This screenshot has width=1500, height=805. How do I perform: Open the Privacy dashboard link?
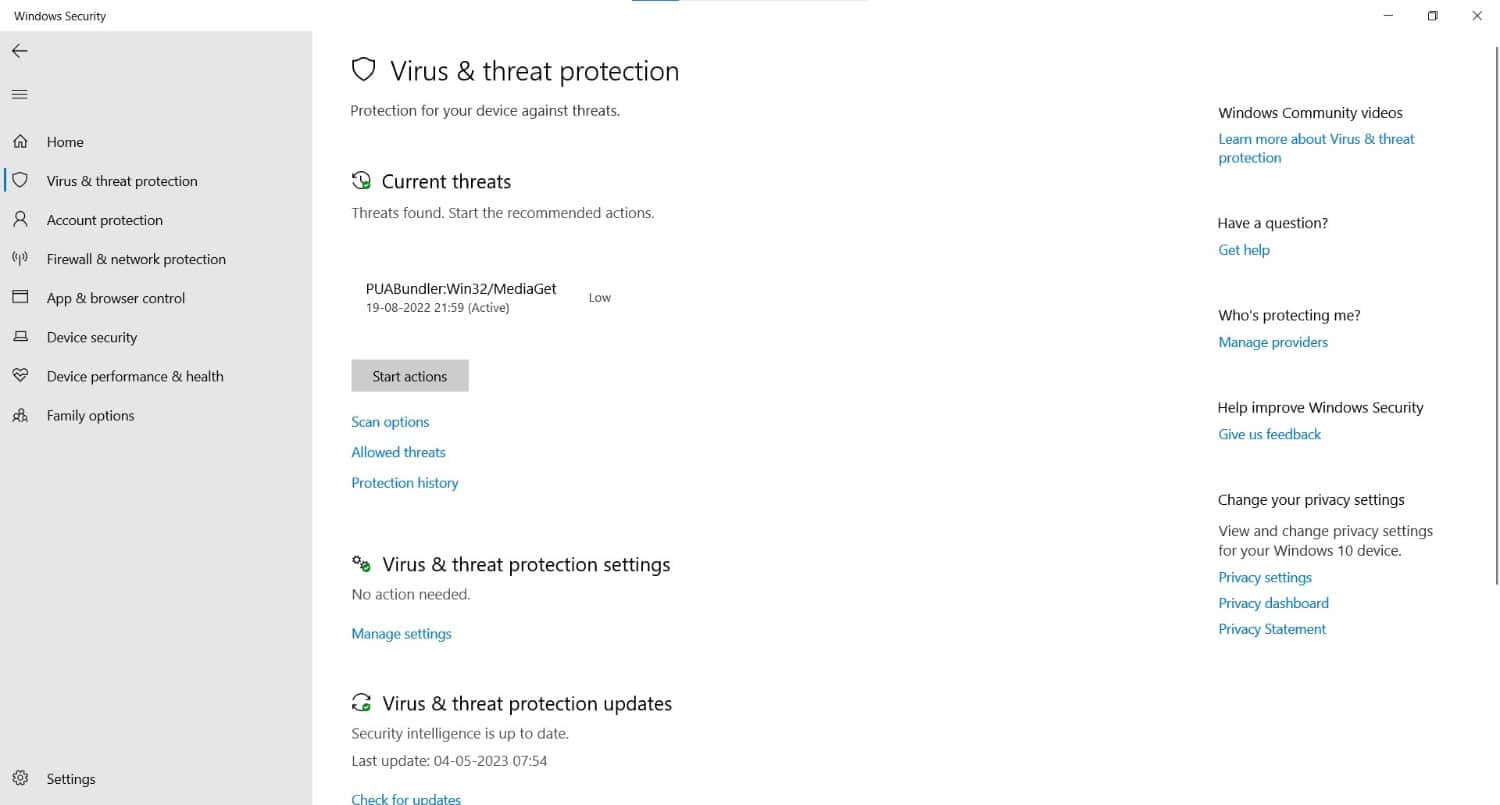[x=1273, y=603]
